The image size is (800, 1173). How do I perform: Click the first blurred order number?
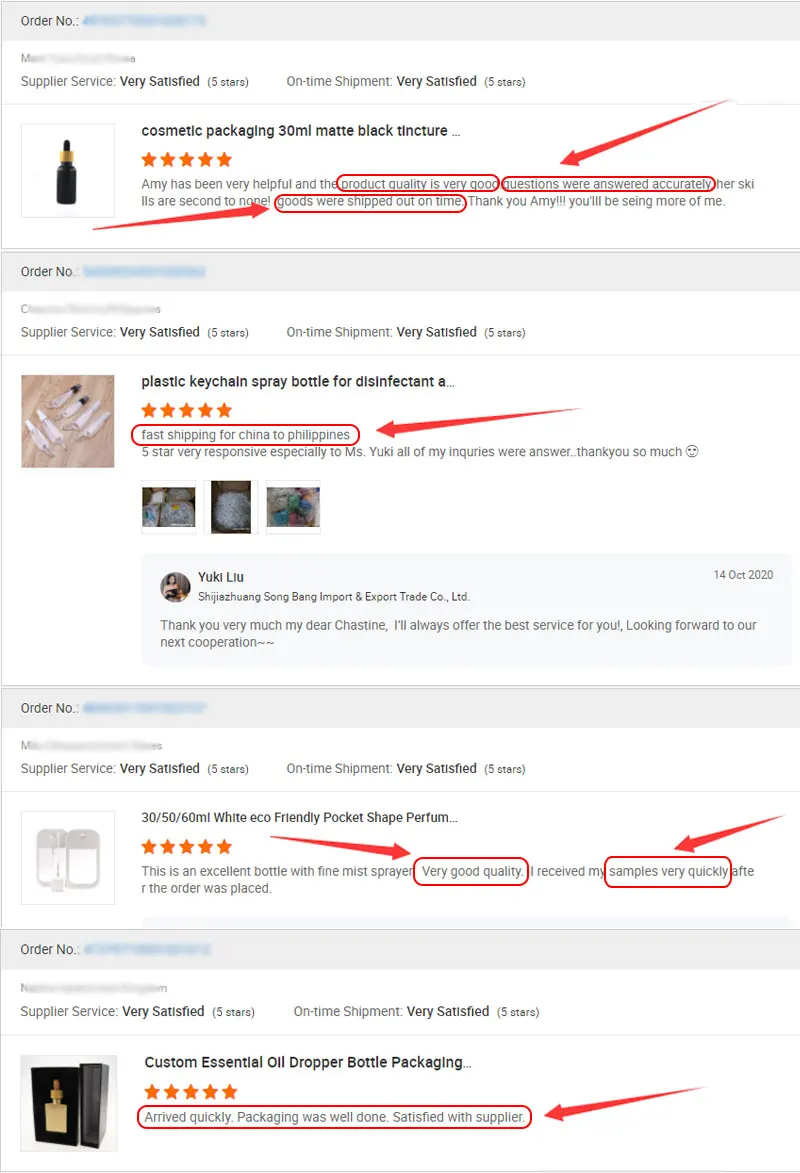click(x=144, y=21)
